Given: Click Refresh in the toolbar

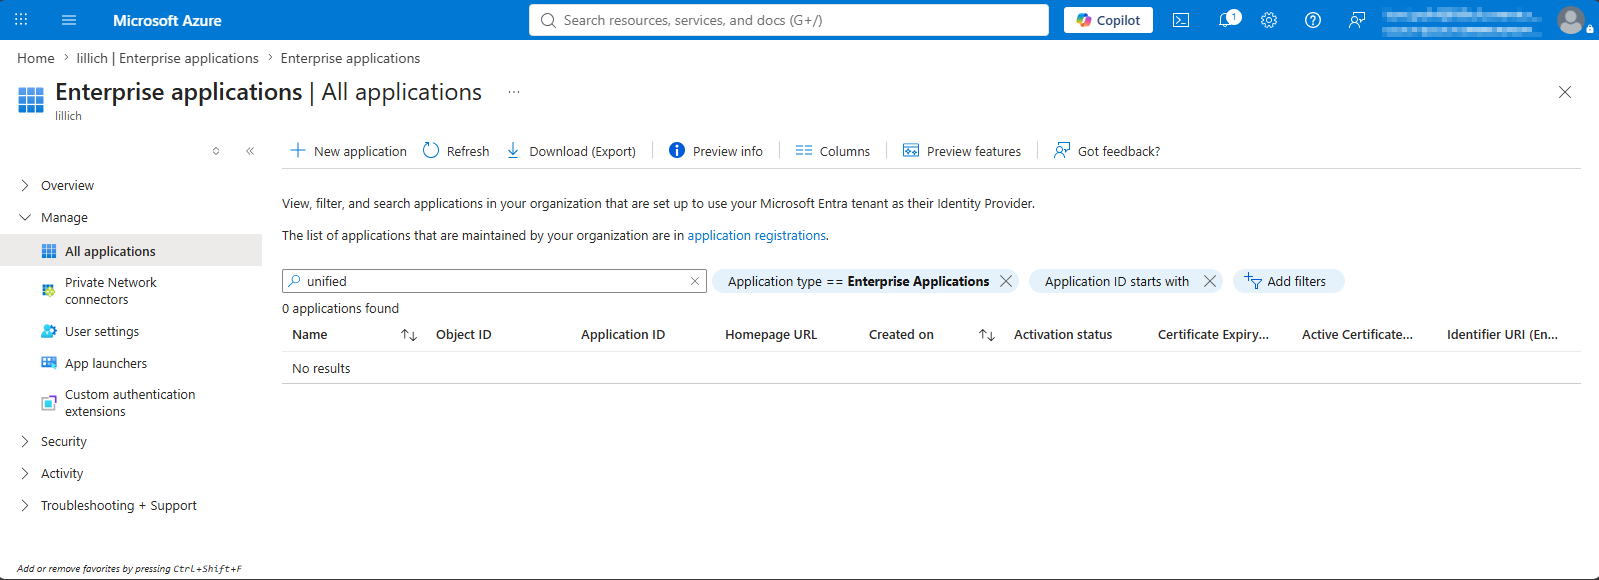Looking at the screenshot, I should 456,151.
